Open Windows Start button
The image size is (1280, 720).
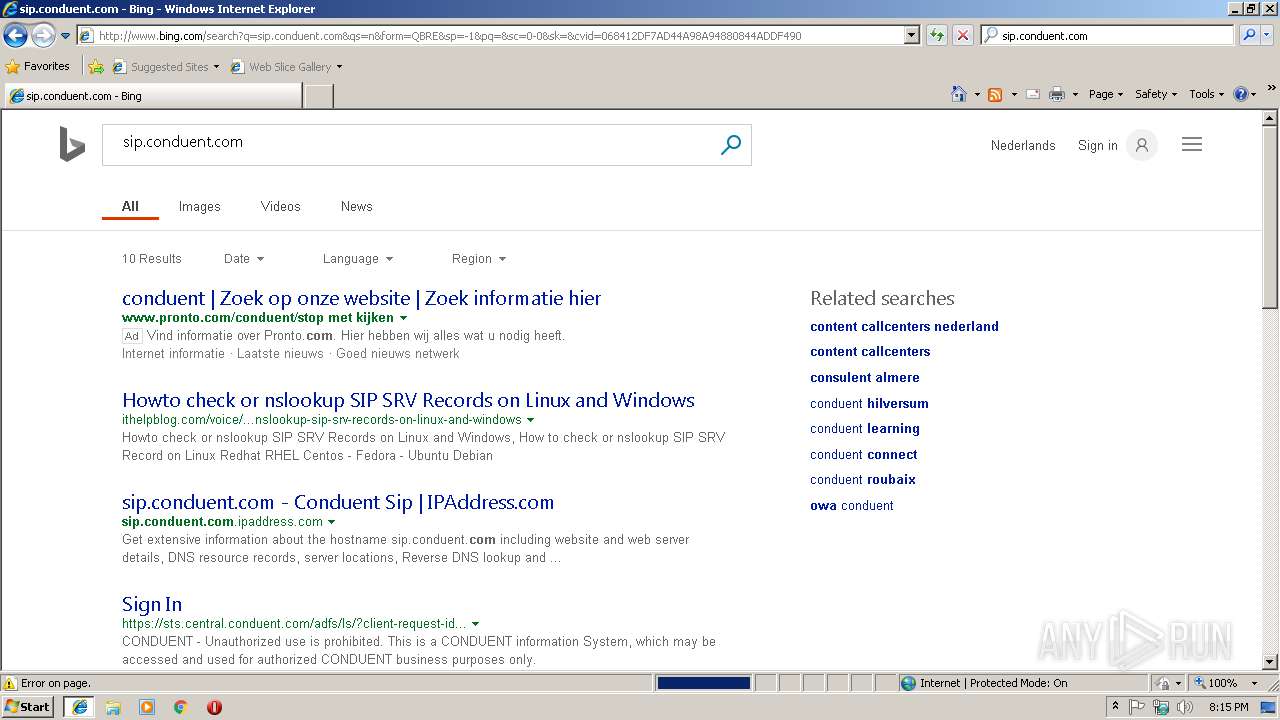pyautogui.click(x=28, y=707)
